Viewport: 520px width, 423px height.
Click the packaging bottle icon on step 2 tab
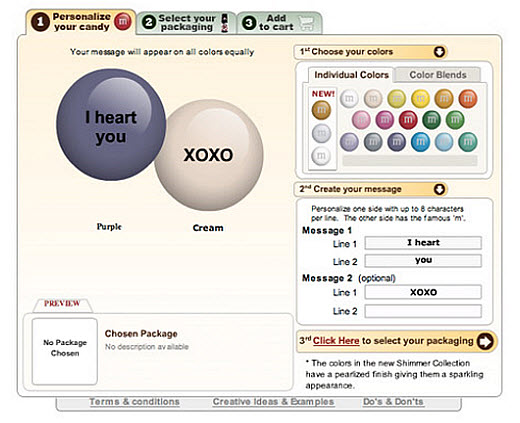click(225, 23)
